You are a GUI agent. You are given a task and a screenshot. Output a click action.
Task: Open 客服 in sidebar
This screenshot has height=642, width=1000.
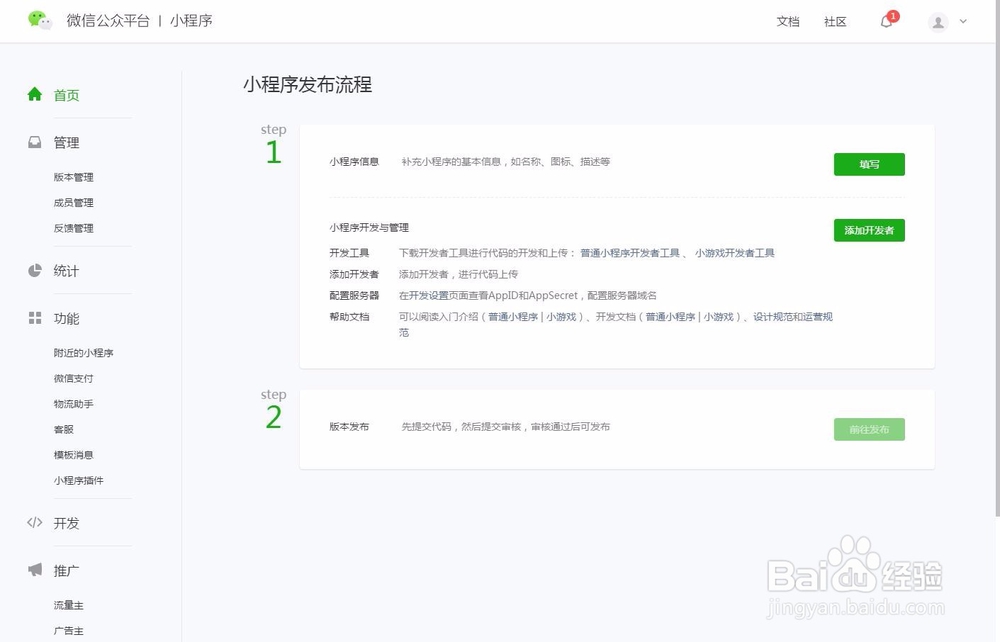tap(64, 429)
